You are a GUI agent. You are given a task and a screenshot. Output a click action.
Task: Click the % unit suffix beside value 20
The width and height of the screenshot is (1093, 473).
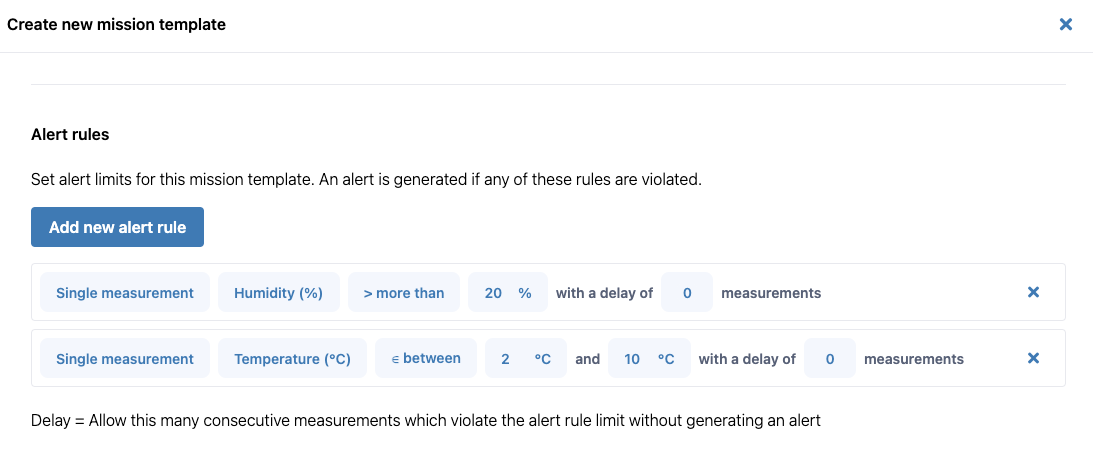pos(524,293)
